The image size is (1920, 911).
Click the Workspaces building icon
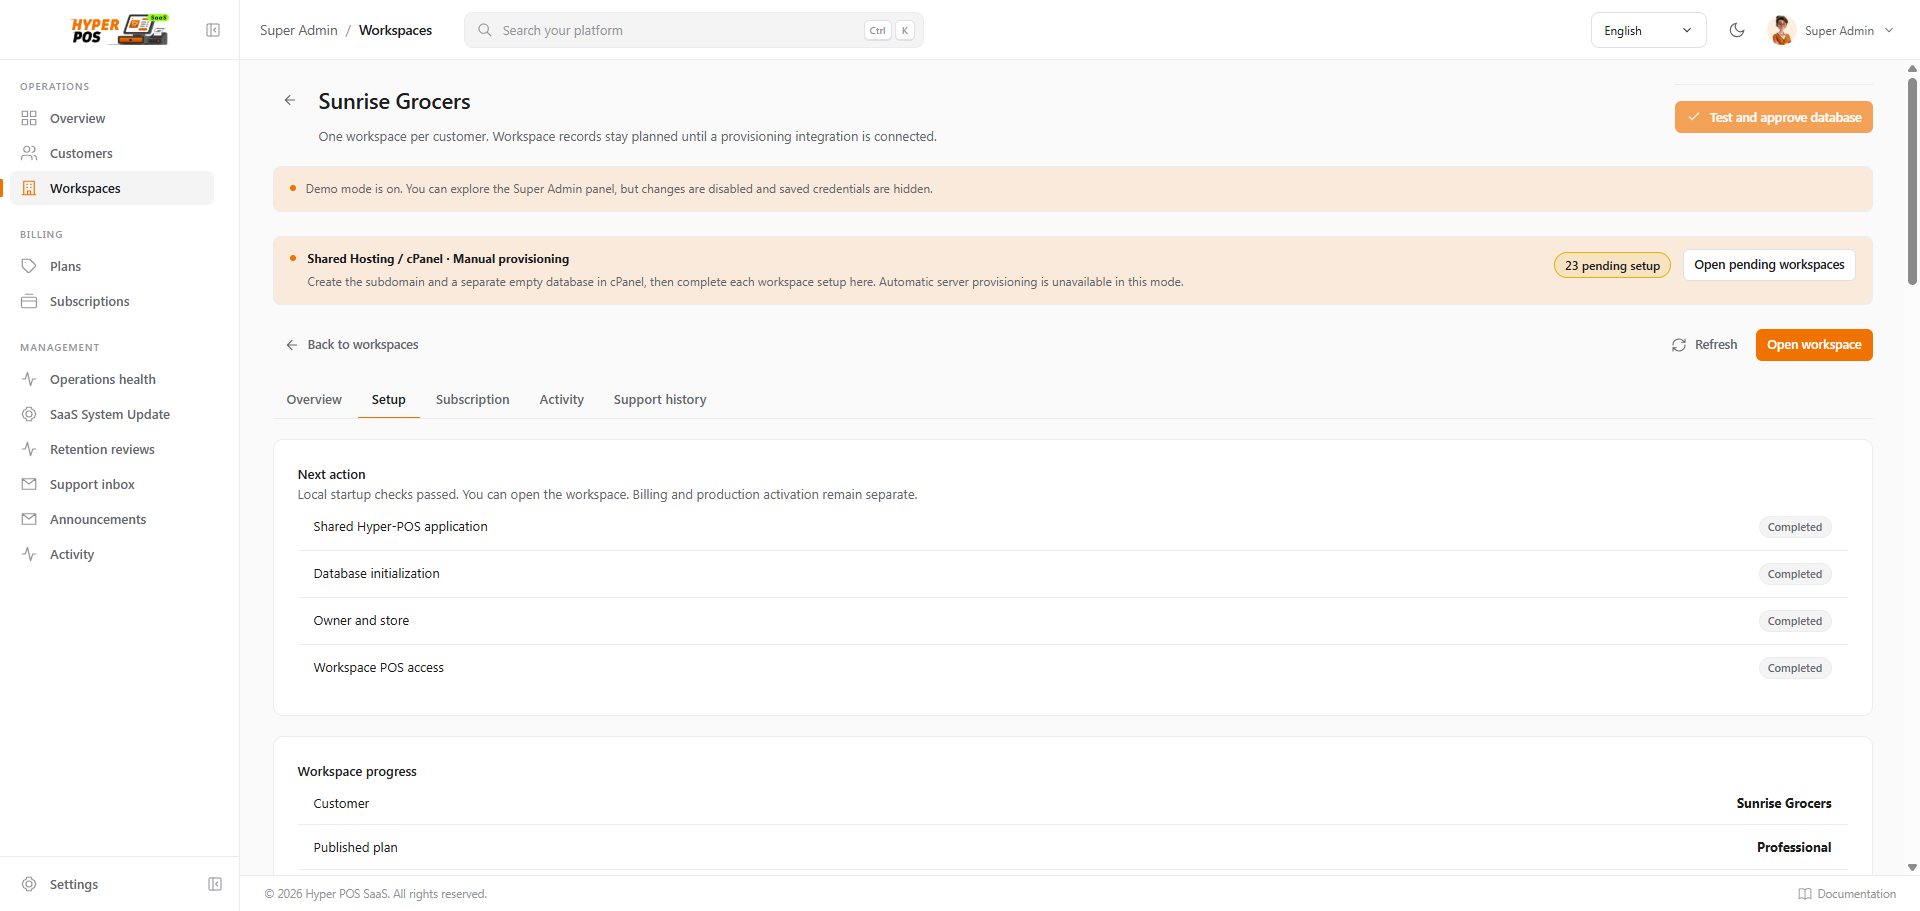click(29, 188)
